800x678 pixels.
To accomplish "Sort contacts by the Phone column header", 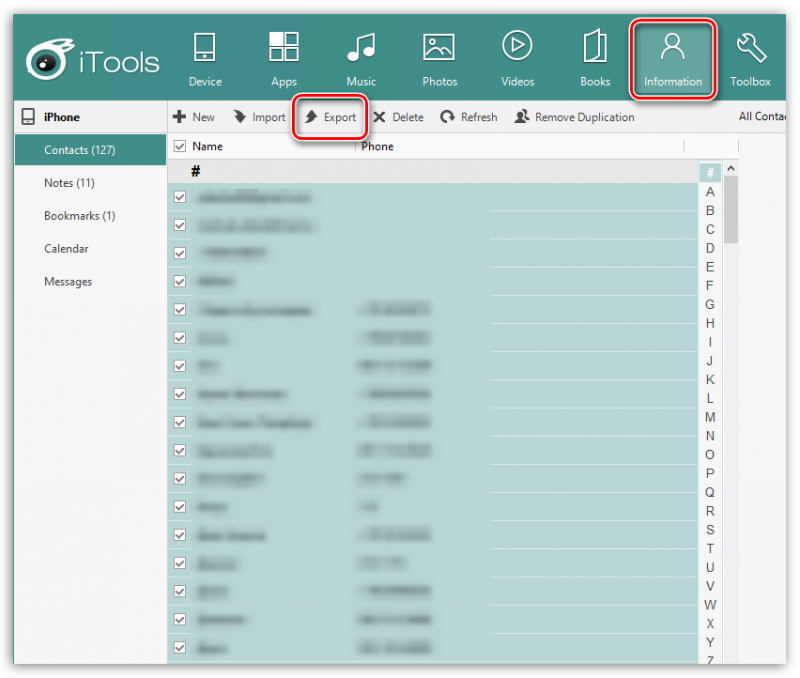I will [x=377, y=146].
